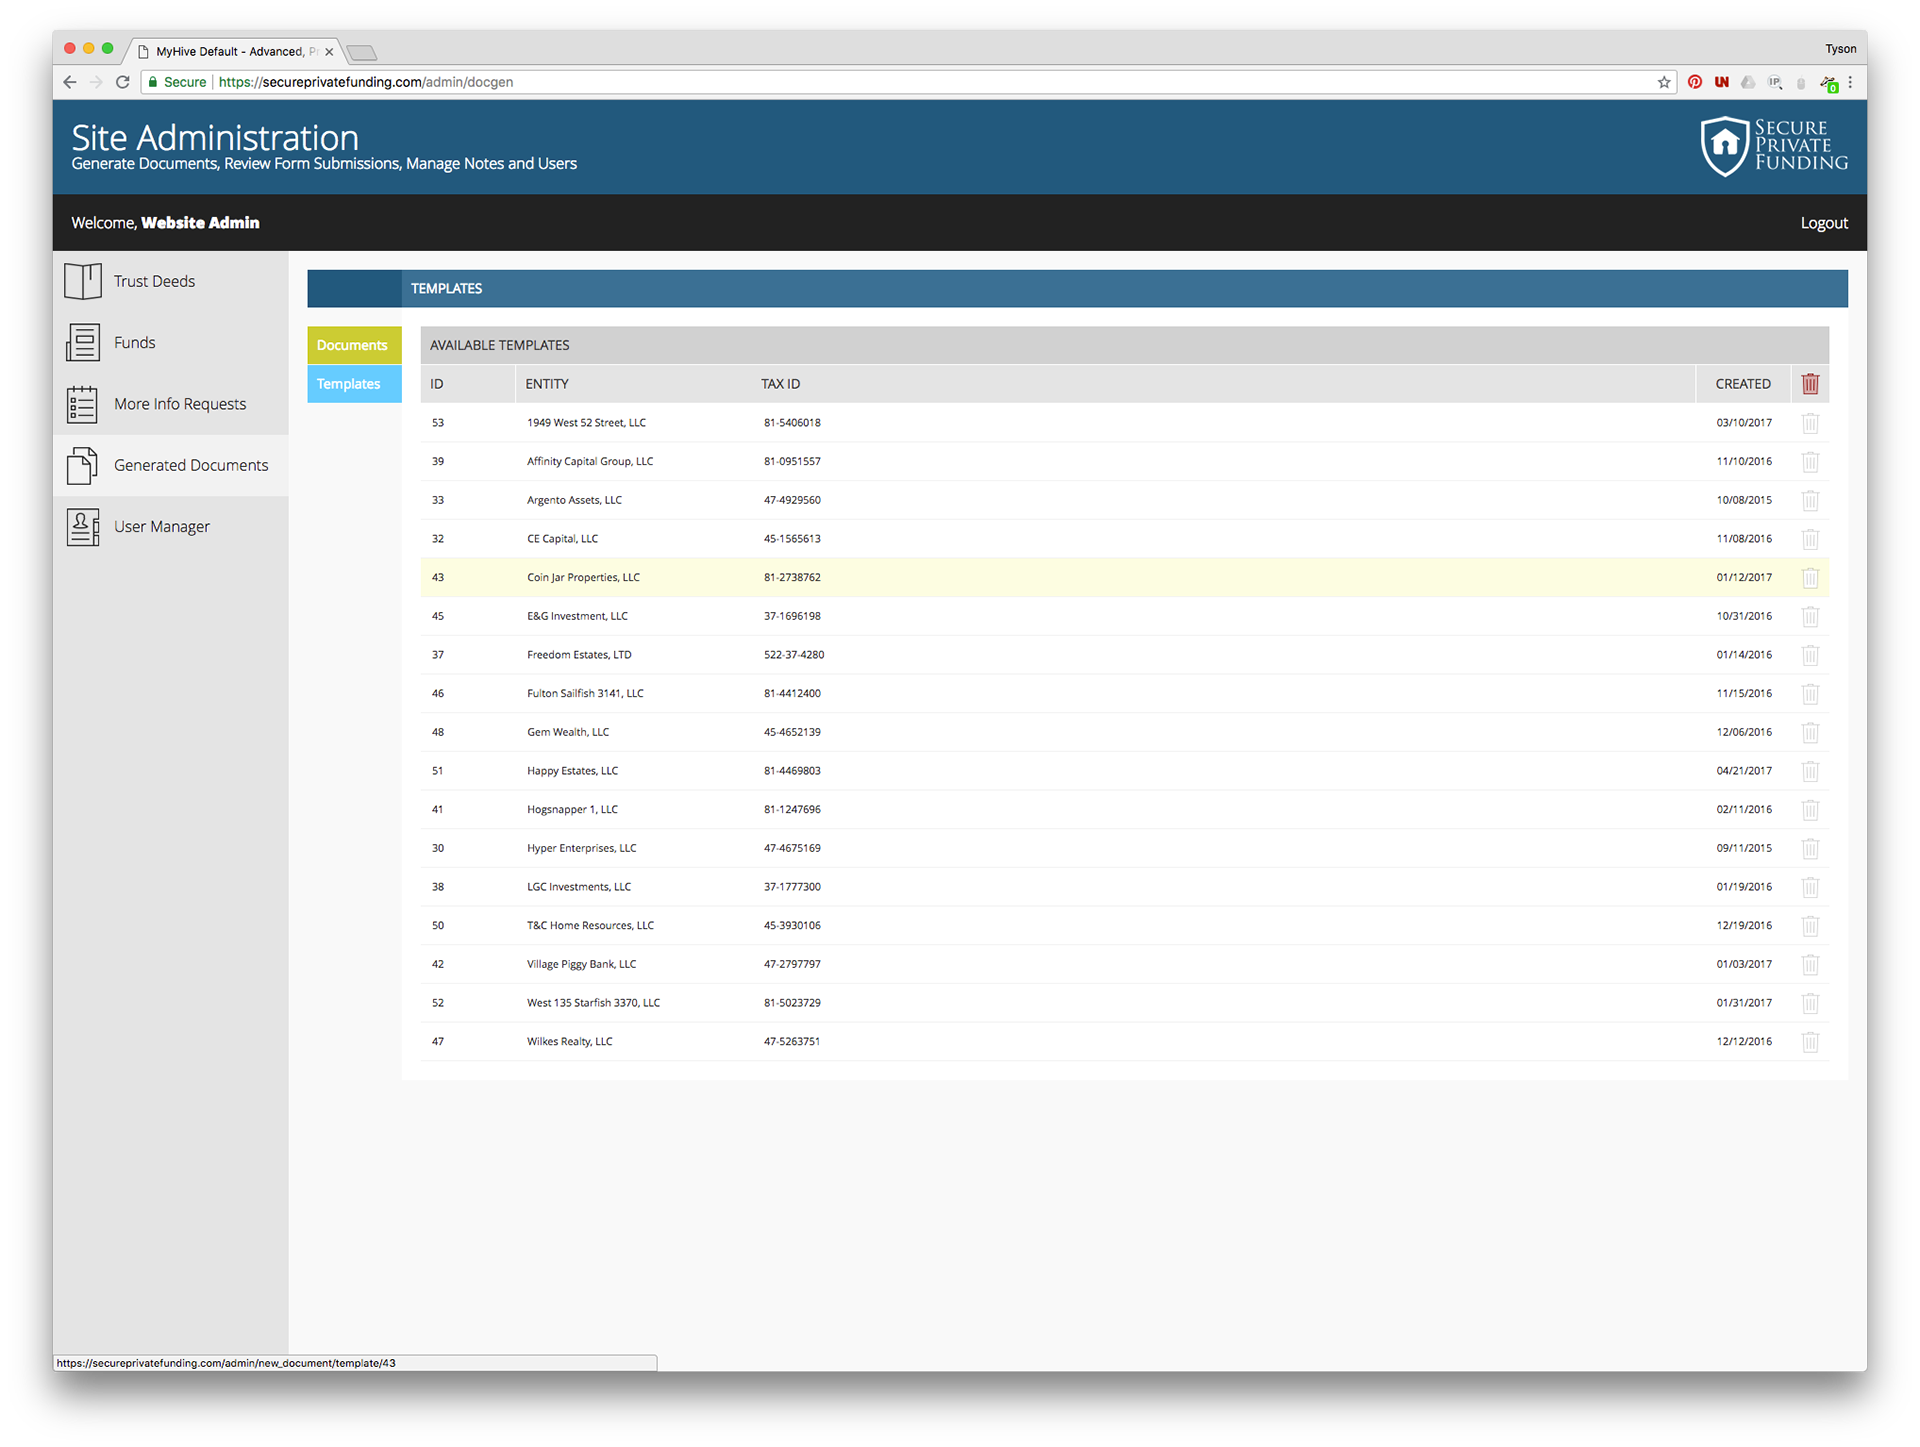This screenshot has width=1920, height=1447.
Task: Open Generated Documents in the sidebar
Action: click(x=170, y=465)
